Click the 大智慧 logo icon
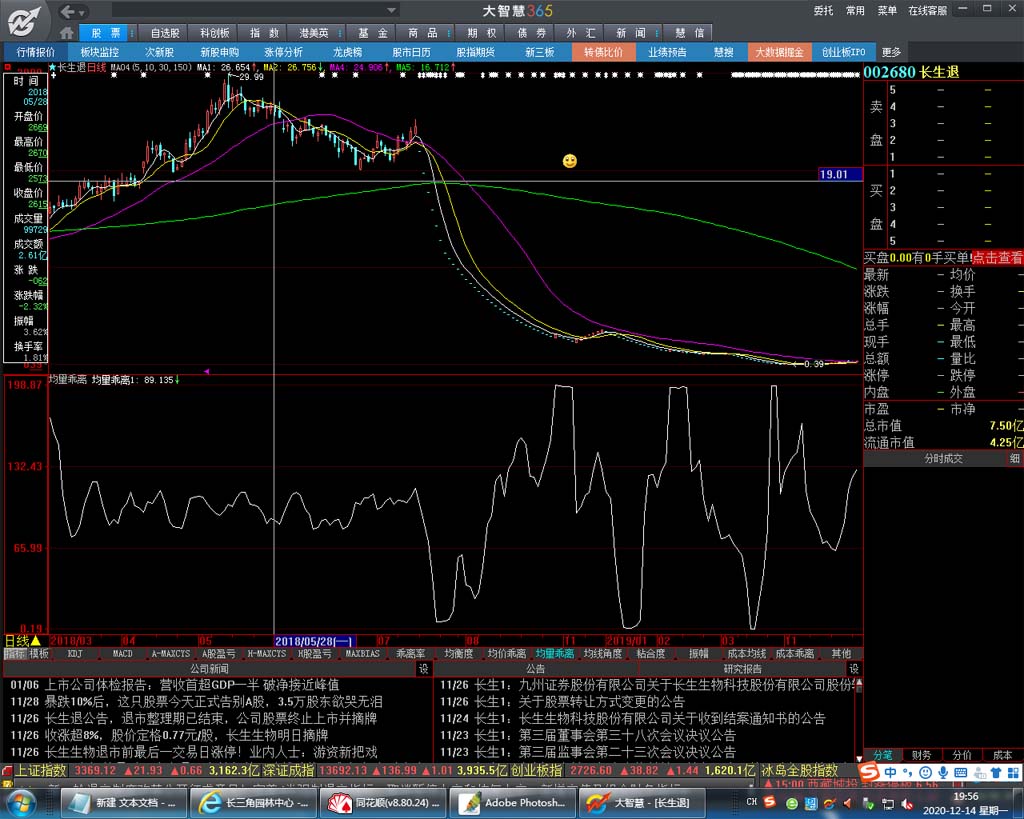Viewport: 1024px width, 819px height. pyautogui.click(x=24, y=20)
